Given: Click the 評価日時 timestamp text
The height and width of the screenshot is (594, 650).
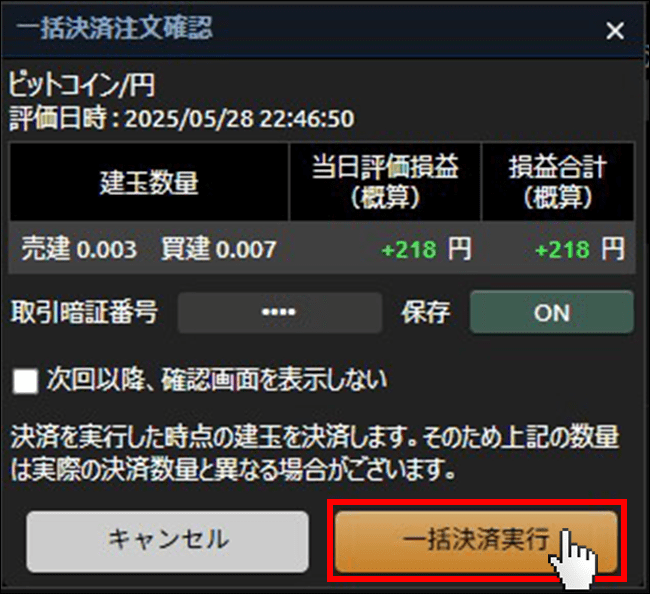Looking at the screenshot, I should click(x=182, y=119).
